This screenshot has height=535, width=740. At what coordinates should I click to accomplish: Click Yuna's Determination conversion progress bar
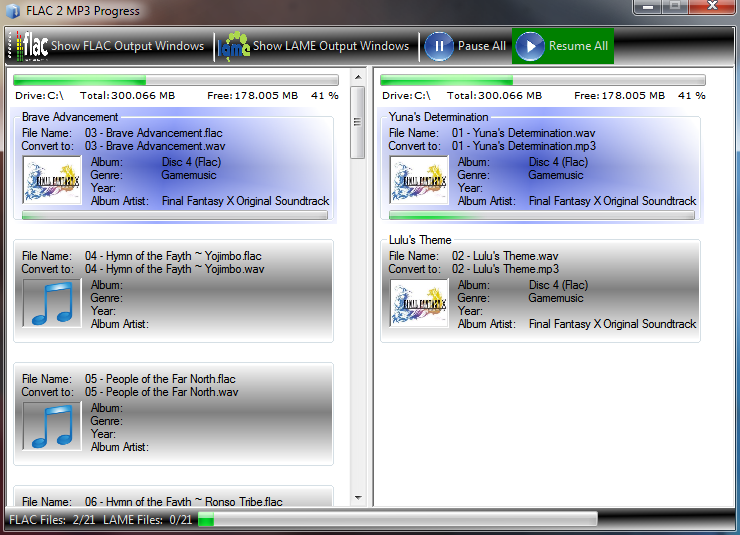click(542, 215)
